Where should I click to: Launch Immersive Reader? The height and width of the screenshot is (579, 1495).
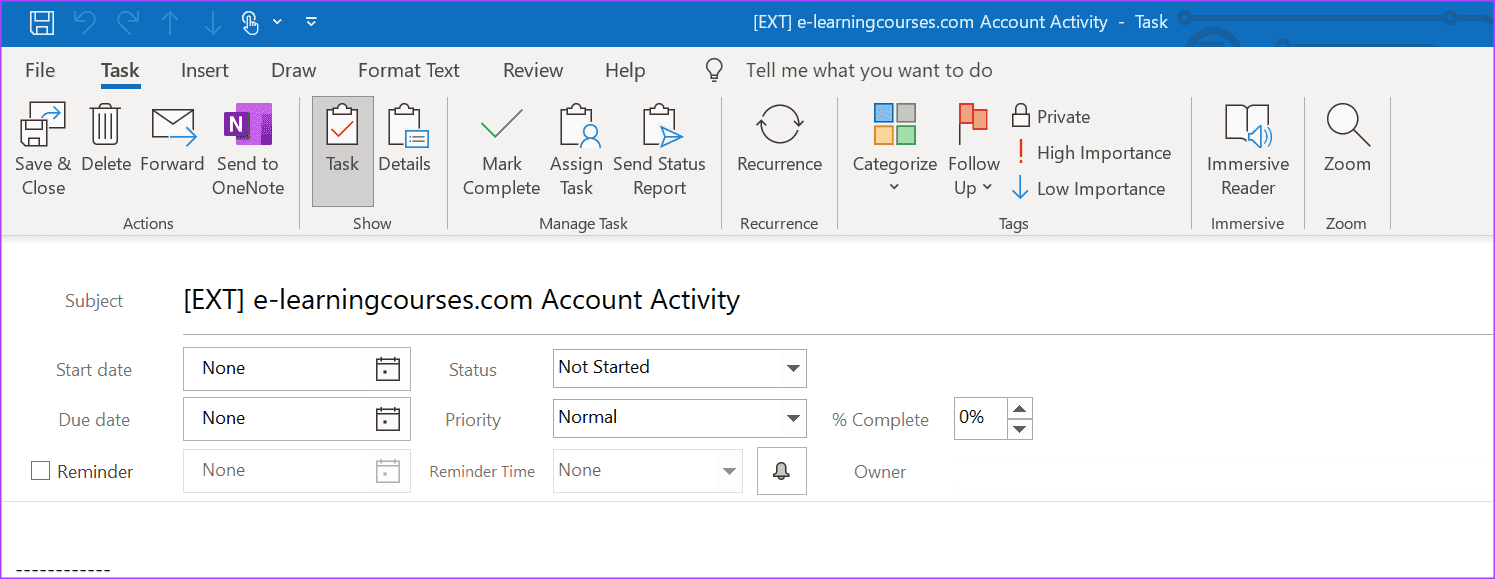point(1248,150)
